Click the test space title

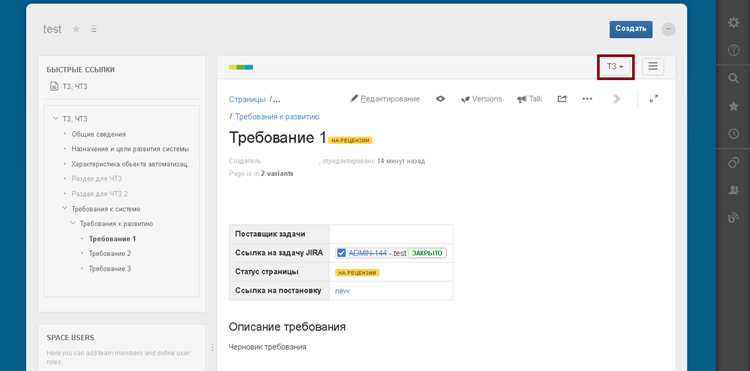(x=52, y=29)
